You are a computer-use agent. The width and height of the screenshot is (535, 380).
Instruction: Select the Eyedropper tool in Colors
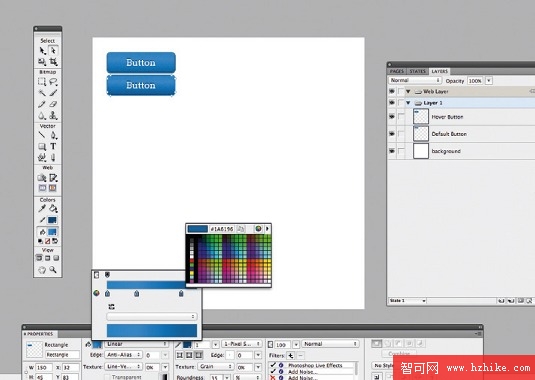pos(42,208)
